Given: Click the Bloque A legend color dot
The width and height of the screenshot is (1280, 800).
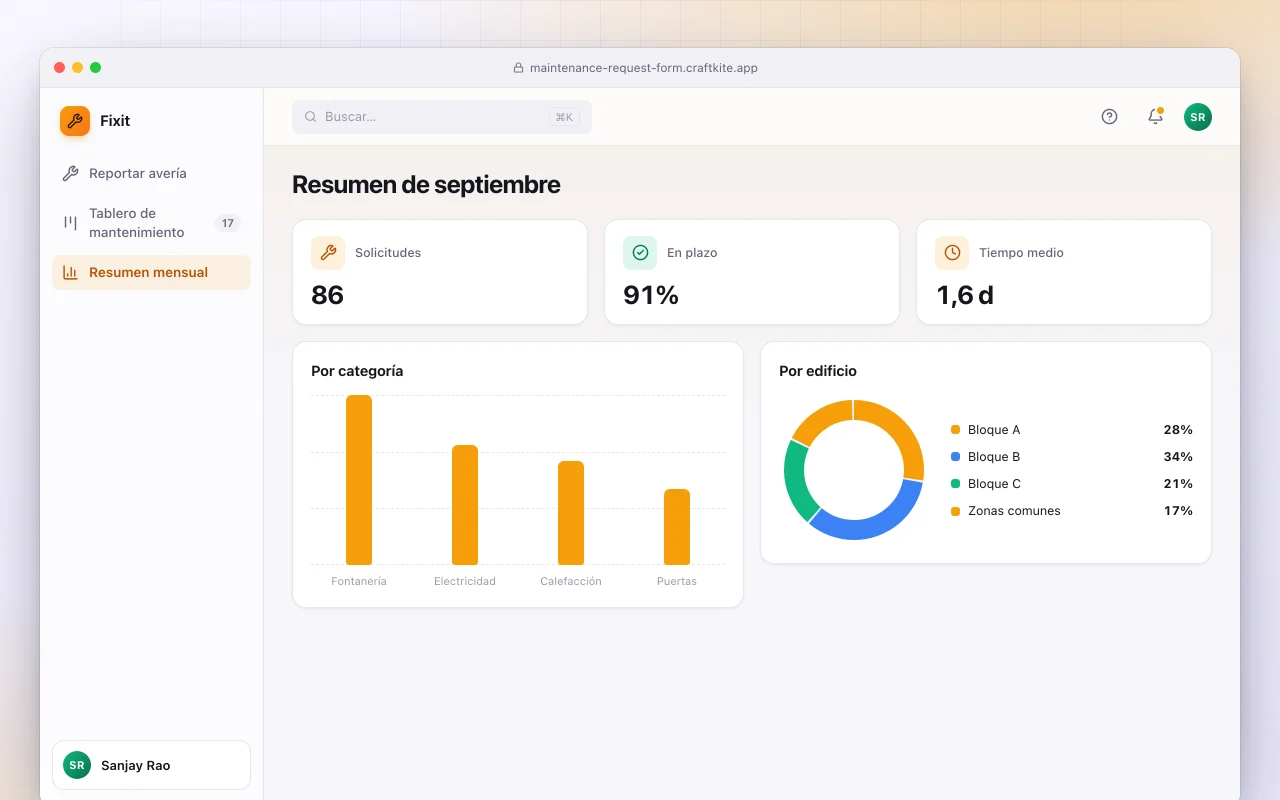Looking at the screenshot, I should click(955, 430).
